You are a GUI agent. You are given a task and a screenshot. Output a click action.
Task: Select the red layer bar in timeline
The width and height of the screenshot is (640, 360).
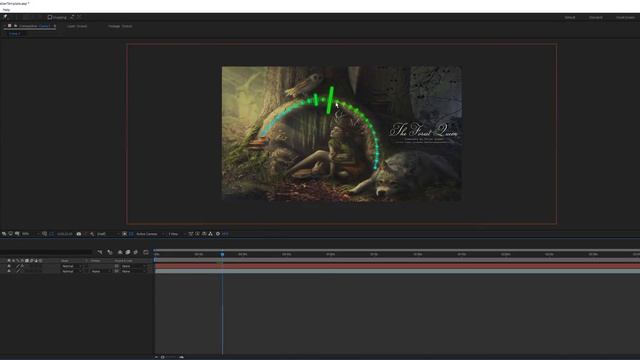397,266
